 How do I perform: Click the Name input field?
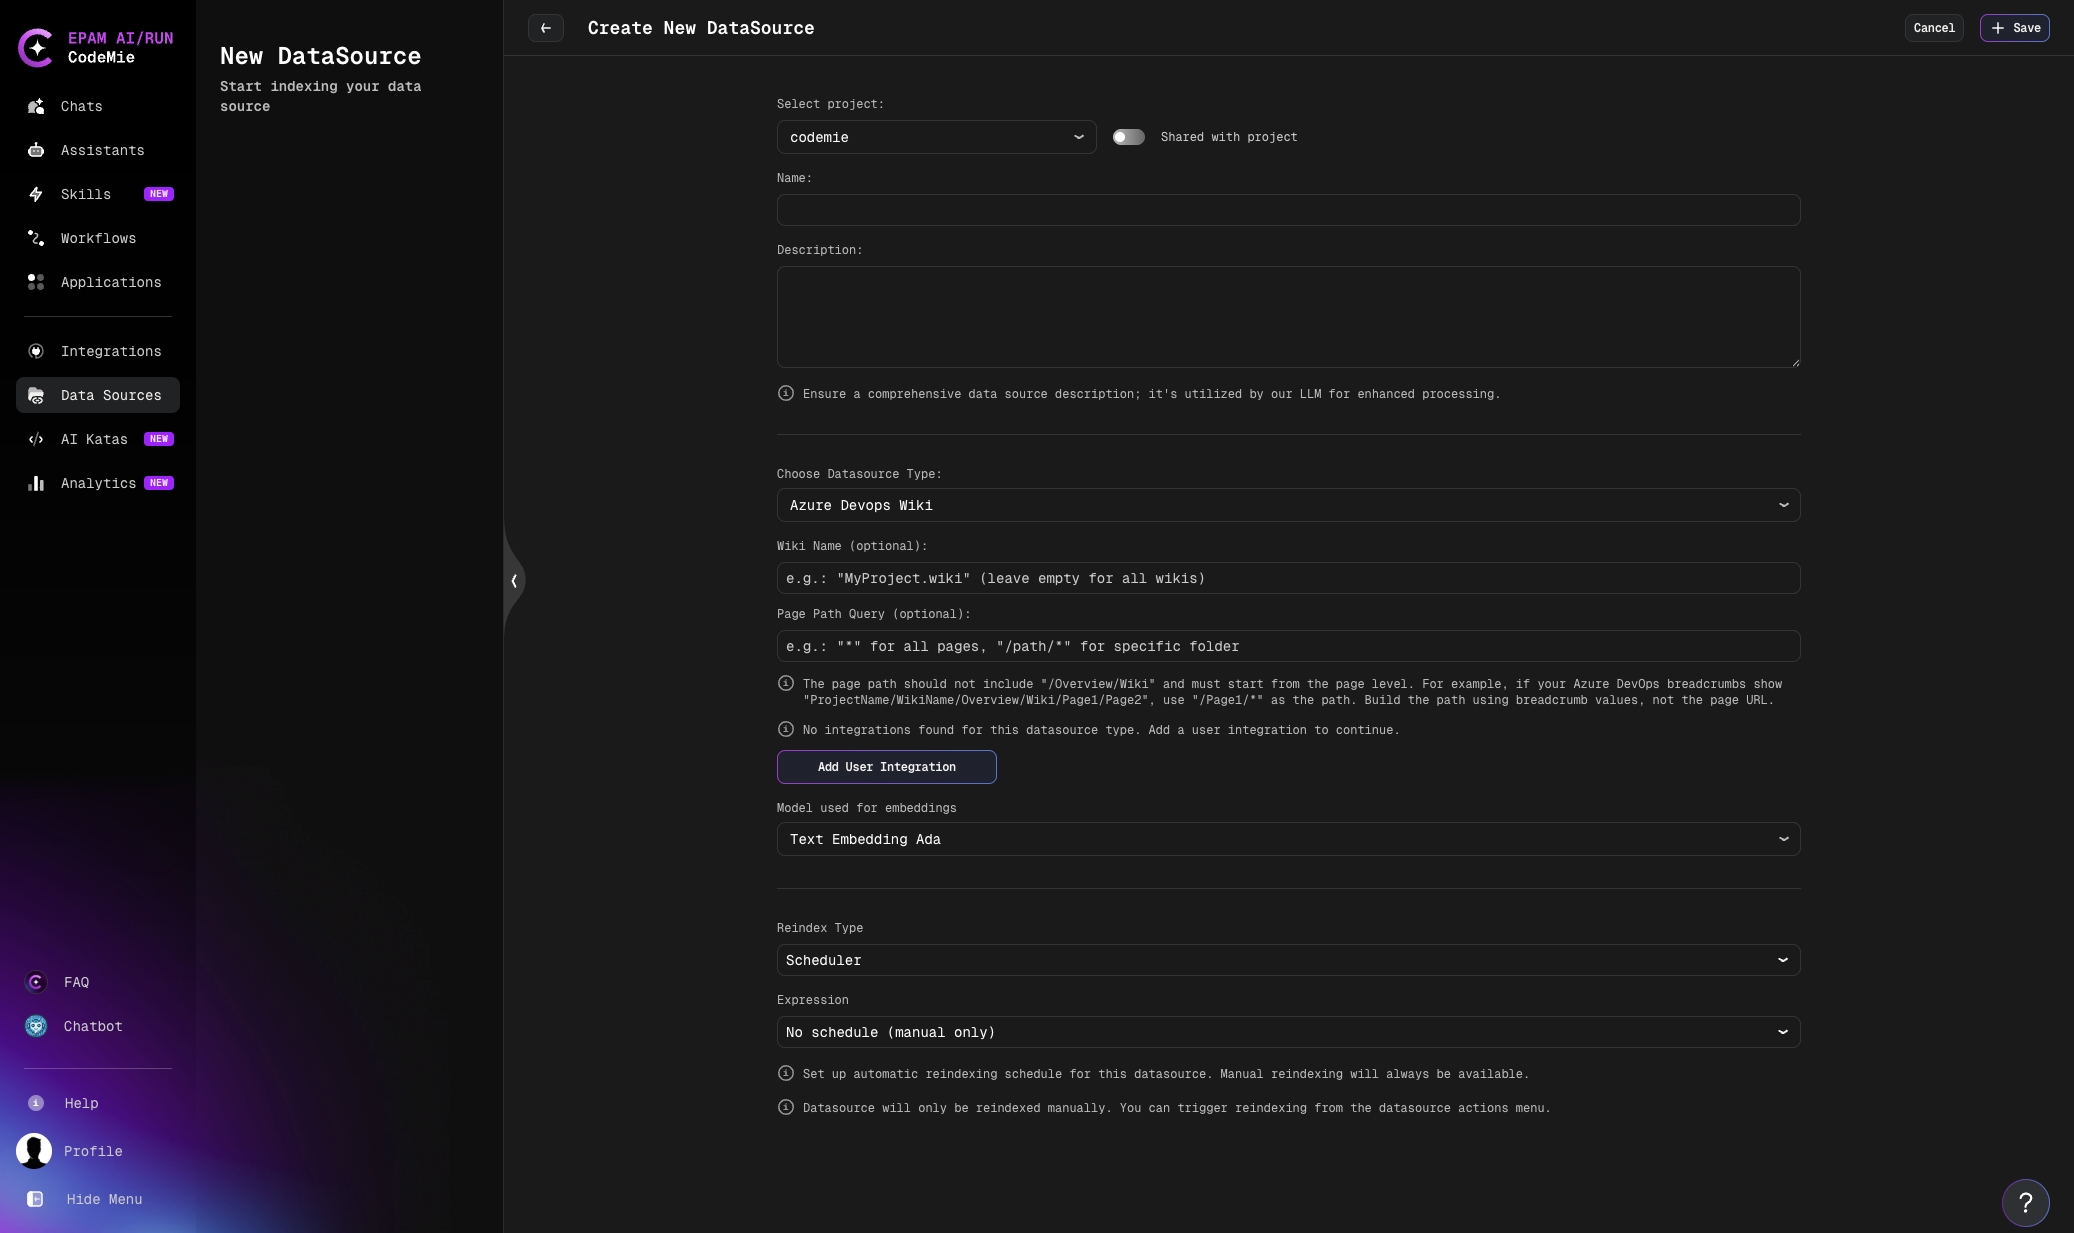(1288, 210)
